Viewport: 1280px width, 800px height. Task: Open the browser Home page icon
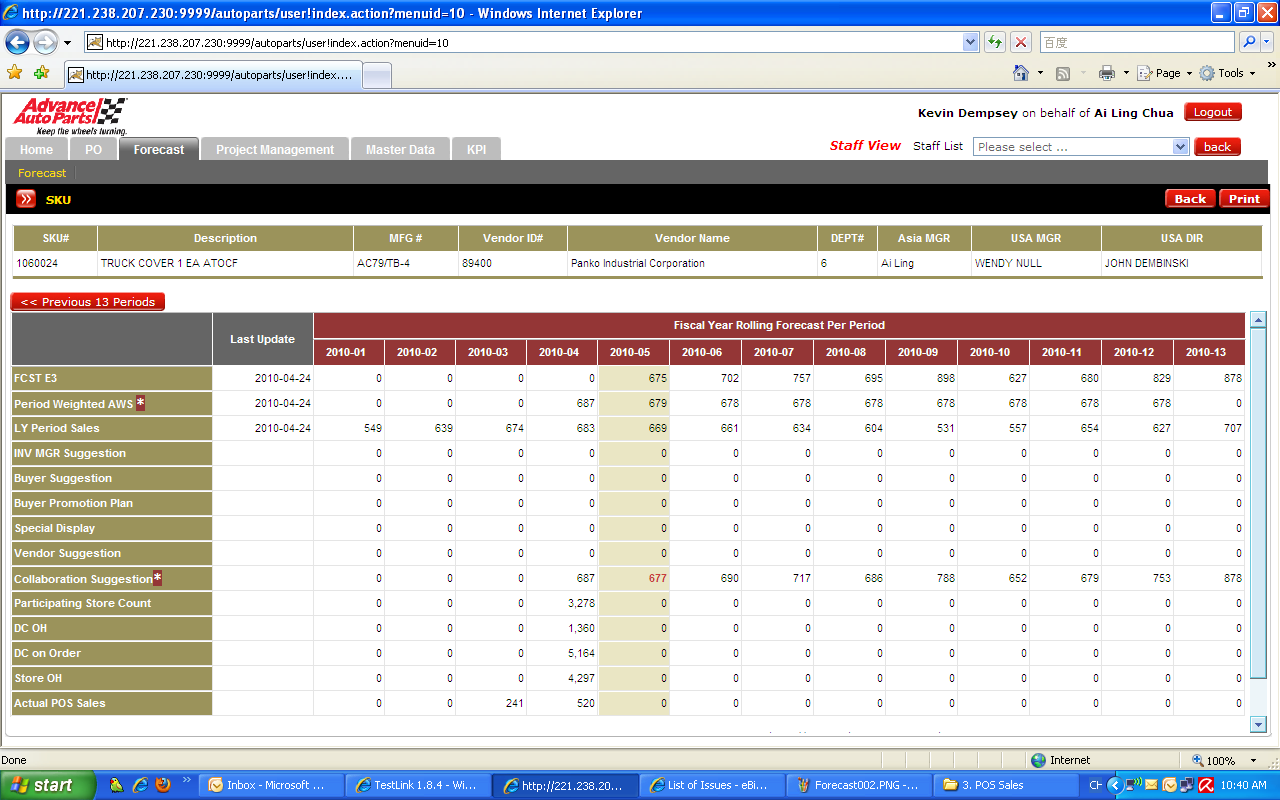1021,73
